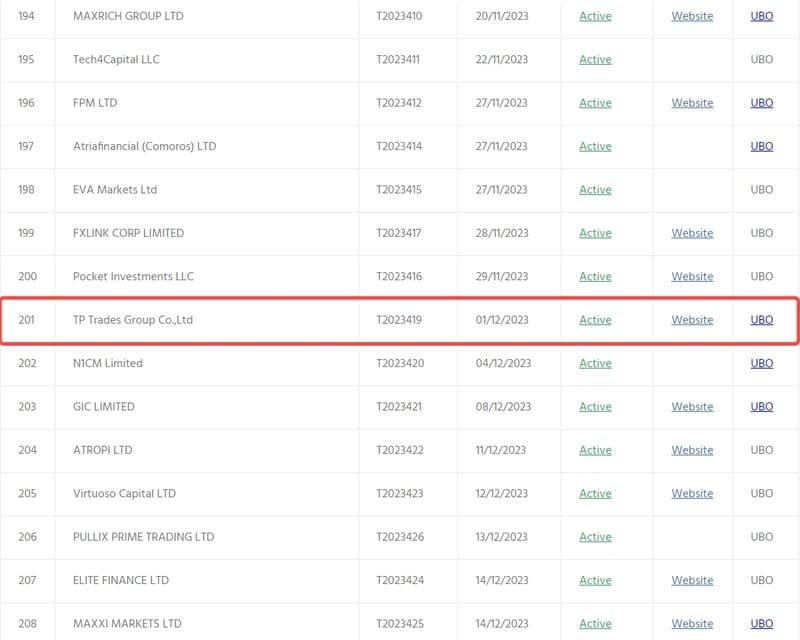Open the UBO link for FPM LTD
Image resolution: width=800 pixels, height=640 pixels.
coord(762,103)
